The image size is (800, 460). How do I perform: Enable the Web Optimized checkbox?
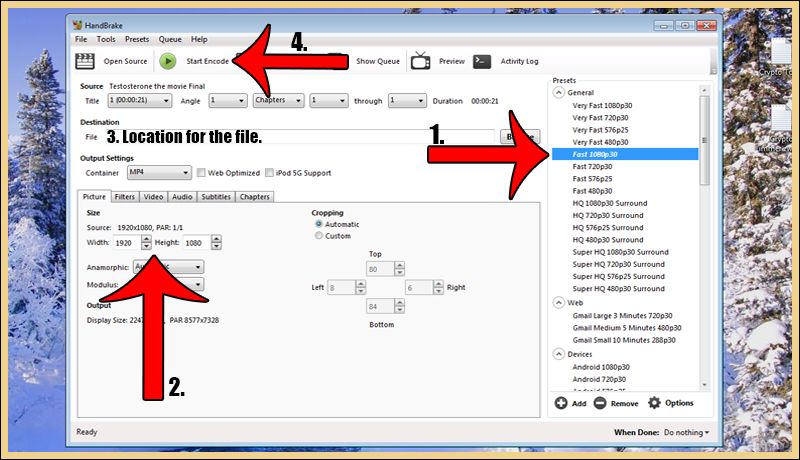201,173
